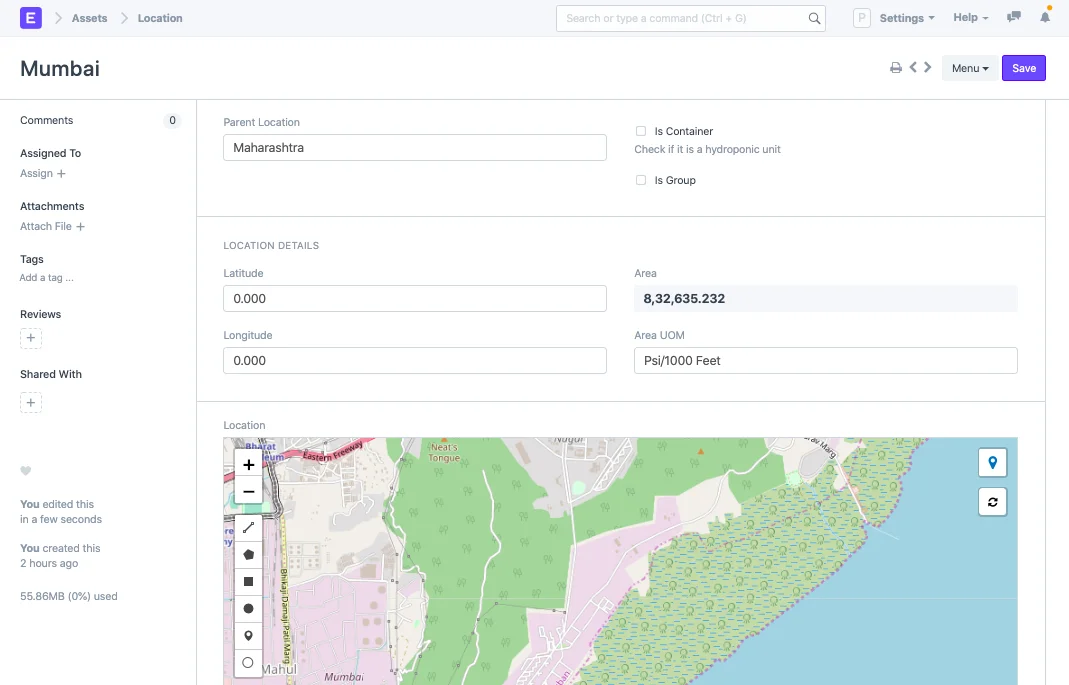Select the rectangle drawing tool on the map
The width and height of the screenshot is (1069, 685).
tap(248, 581)
